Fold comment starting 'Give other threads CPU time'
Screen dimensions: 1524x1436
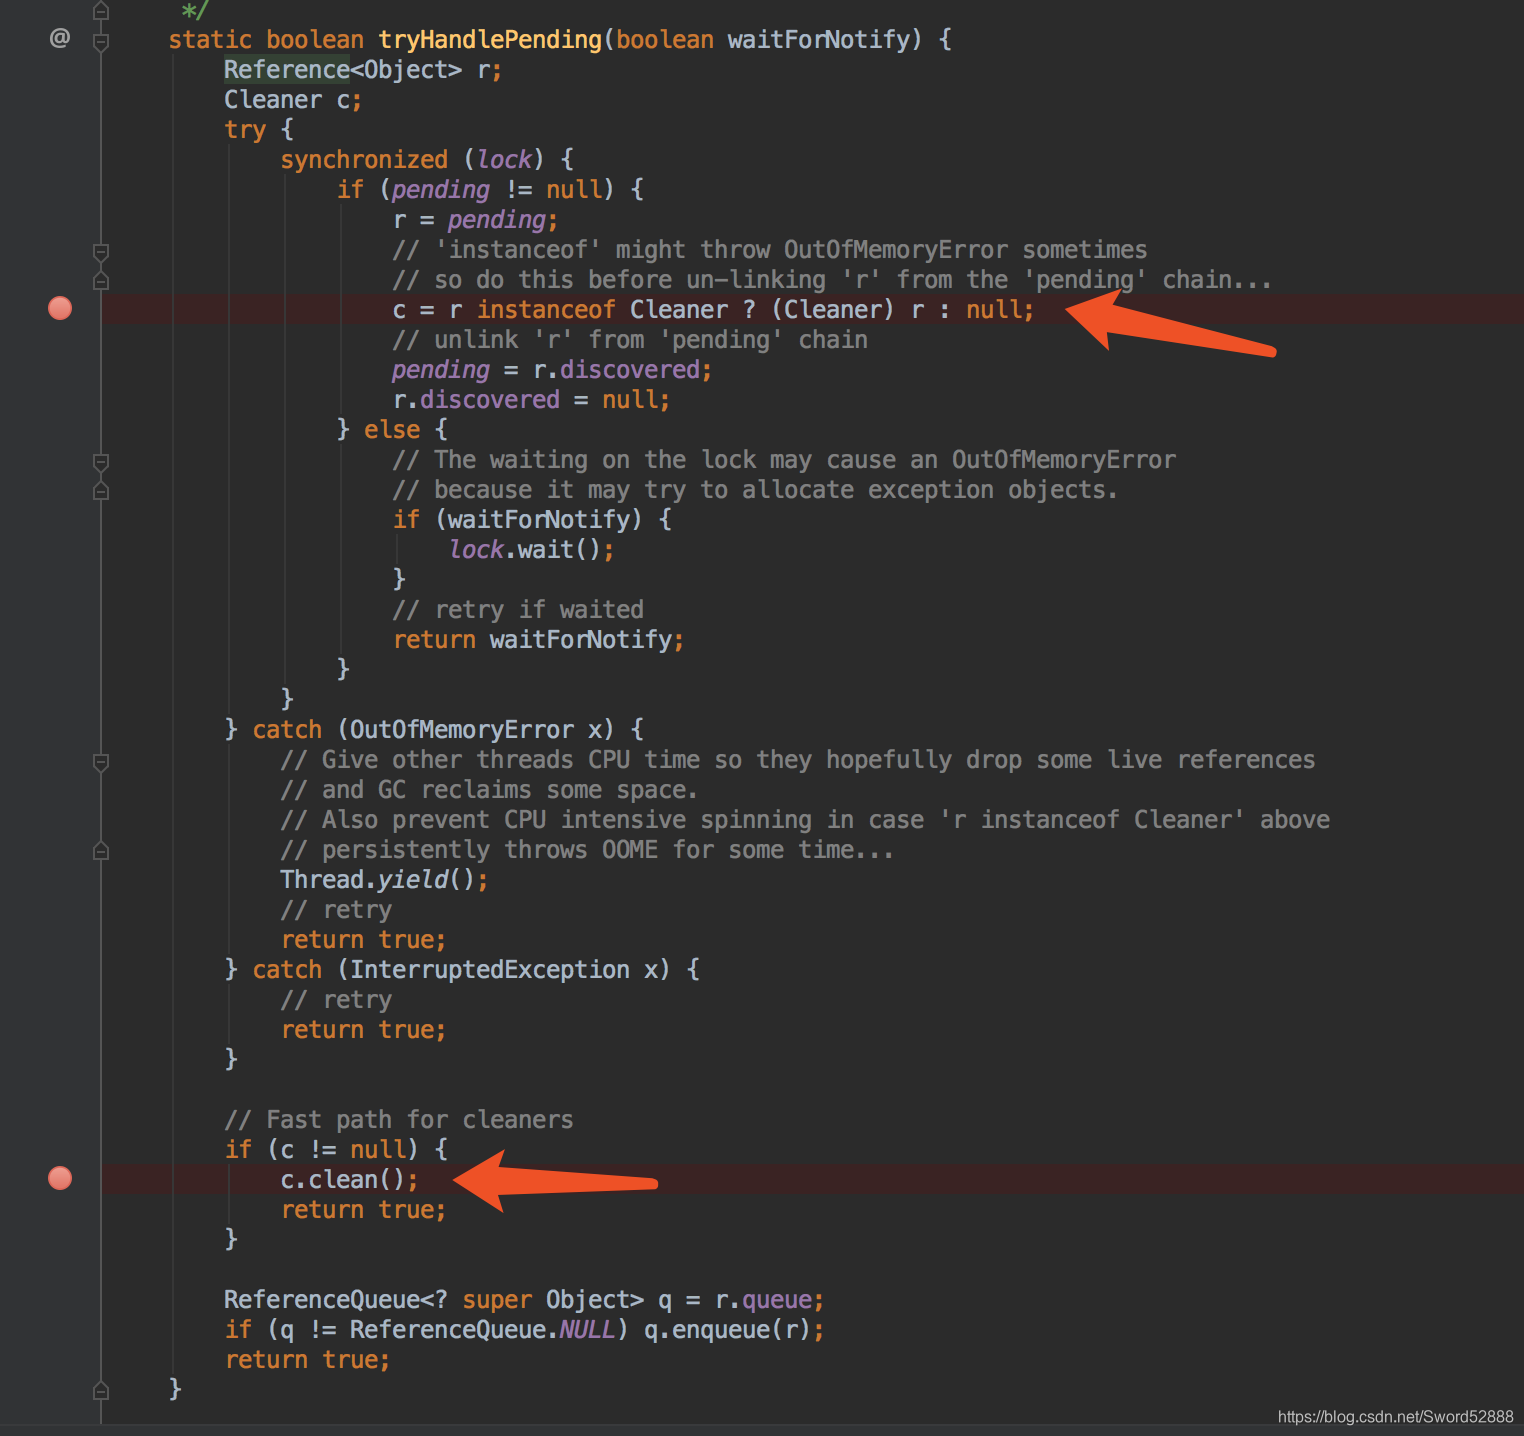[101, 762]
